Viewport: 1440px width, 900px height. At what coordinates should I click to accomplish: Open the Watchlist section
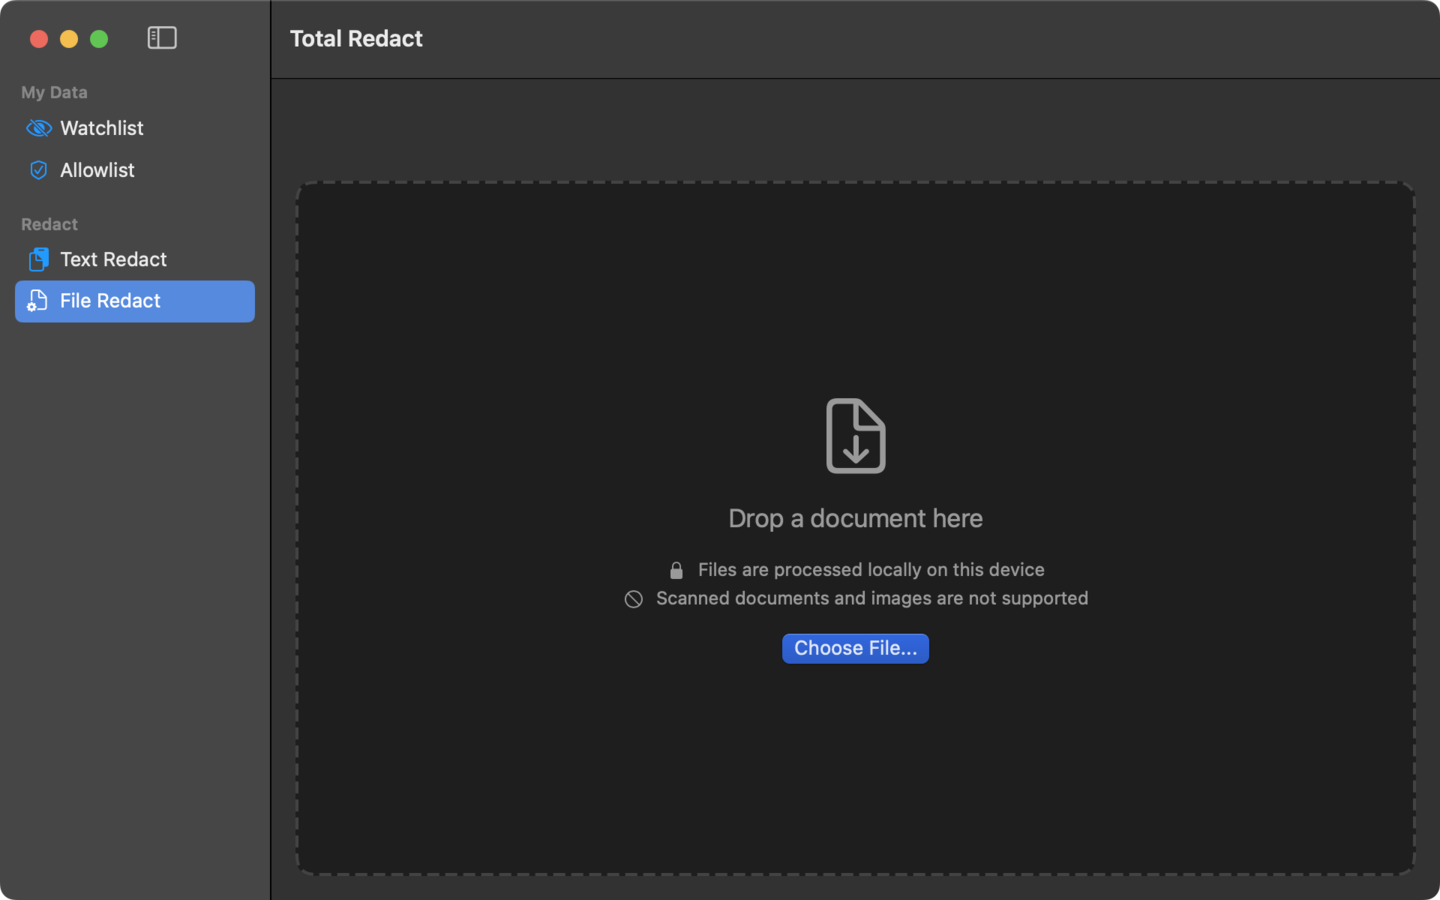[135, 128]
